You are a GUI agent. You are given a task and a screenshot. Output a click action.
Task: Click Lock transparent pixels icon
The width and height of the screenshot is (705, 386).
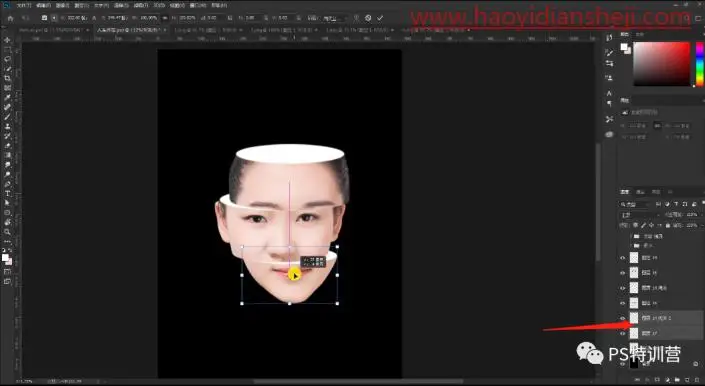(x=635, y=225)
